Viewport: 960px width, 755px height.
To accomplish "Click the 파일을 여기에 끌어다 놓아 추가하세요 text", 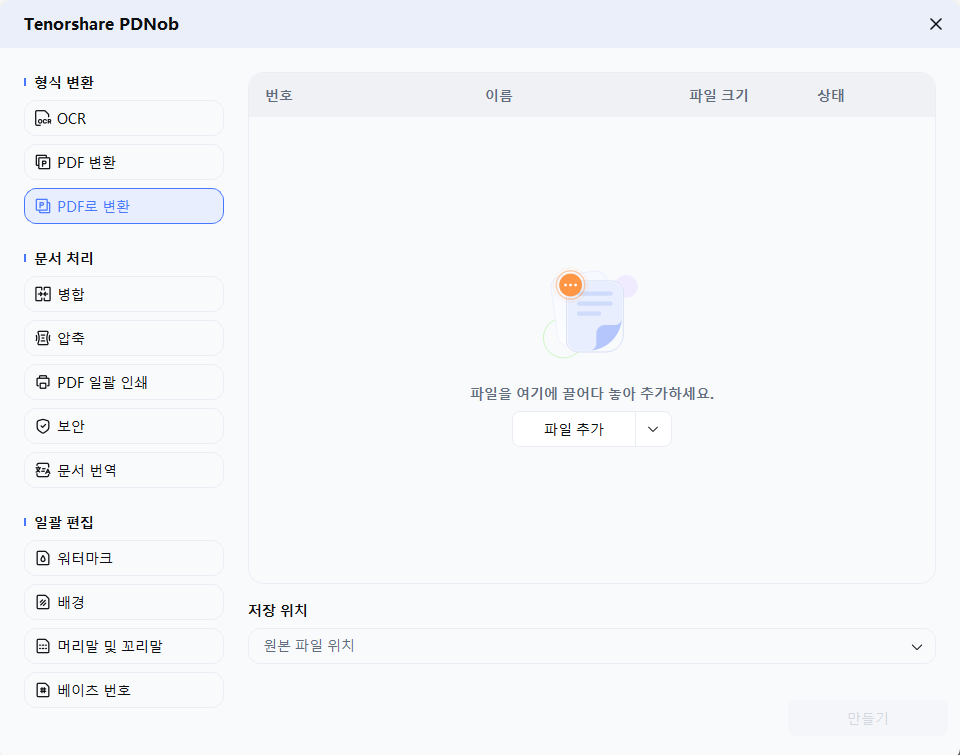I will 592,393.
